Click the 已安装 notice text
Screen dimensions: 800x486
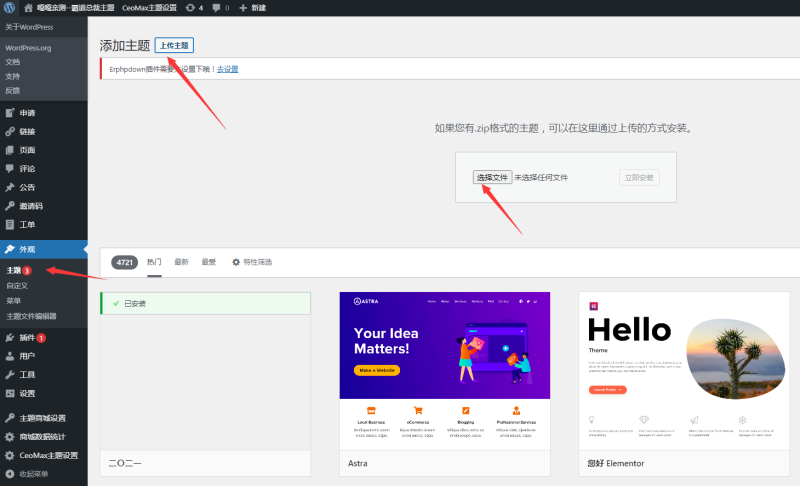click(x=135, y=303)
